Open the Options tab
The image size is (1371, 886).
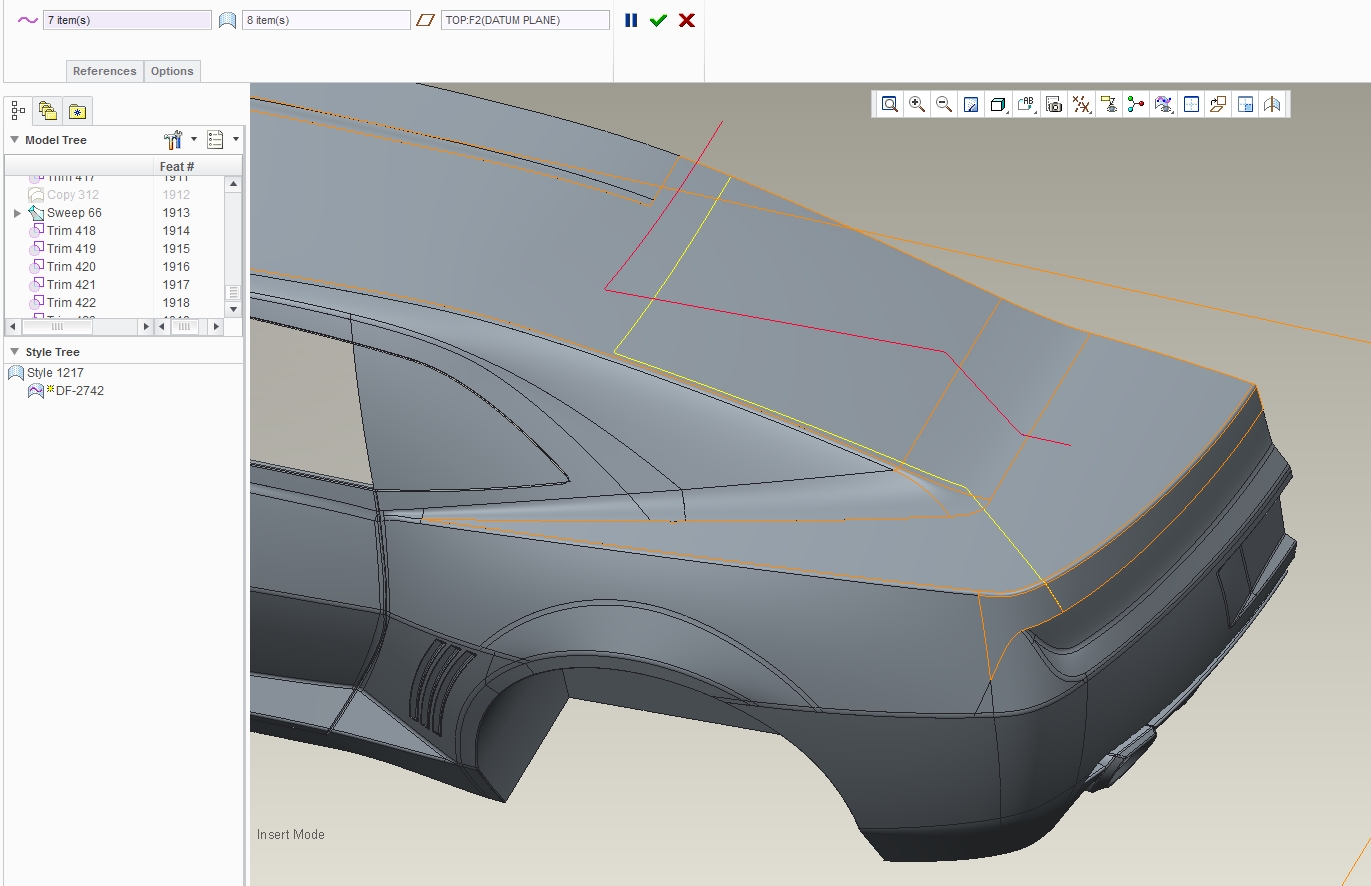172,71
